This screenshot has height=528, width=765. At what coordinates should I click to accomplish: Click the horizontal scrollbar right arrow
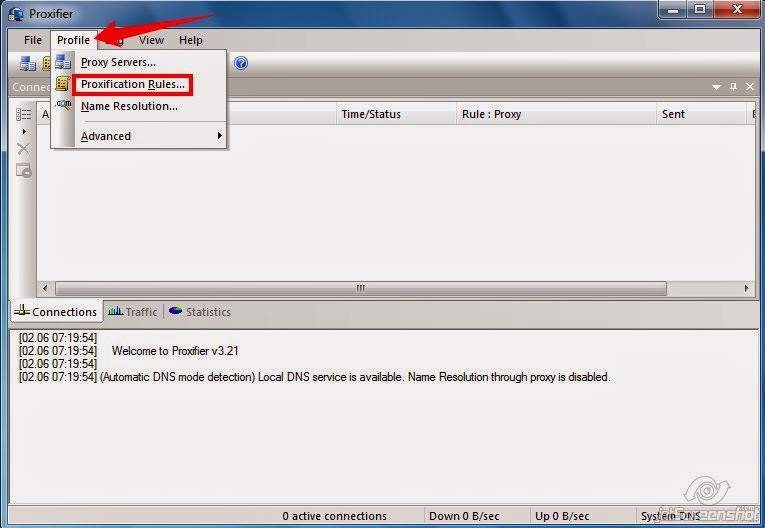[x=746, y=288]
